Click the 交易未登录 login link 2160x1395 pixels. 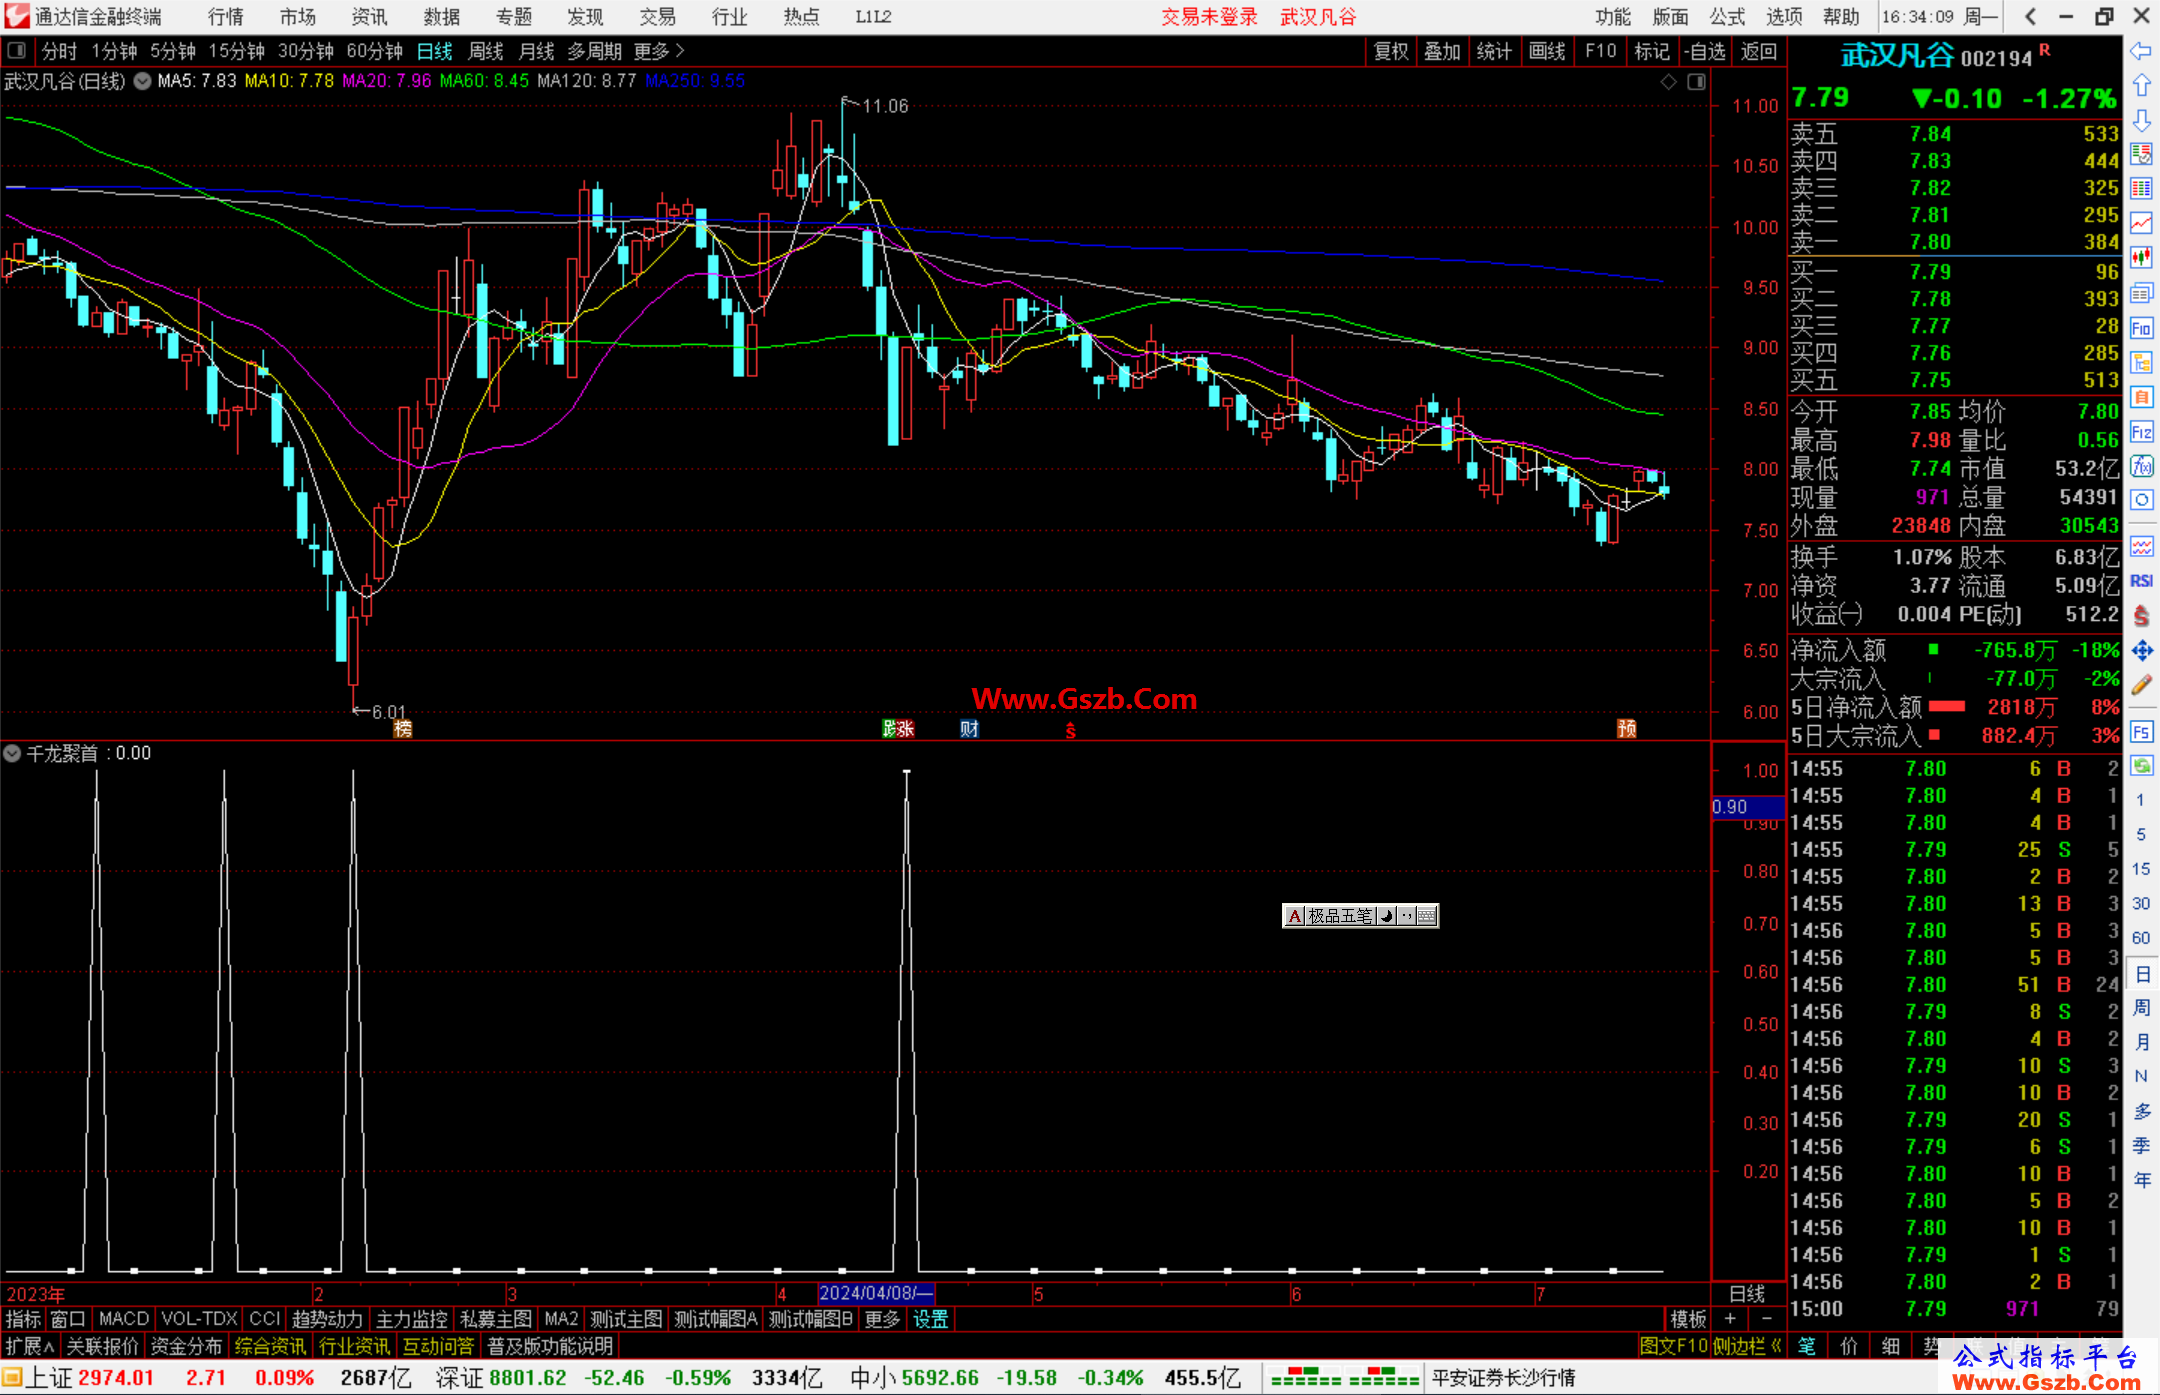(1209, 17)
